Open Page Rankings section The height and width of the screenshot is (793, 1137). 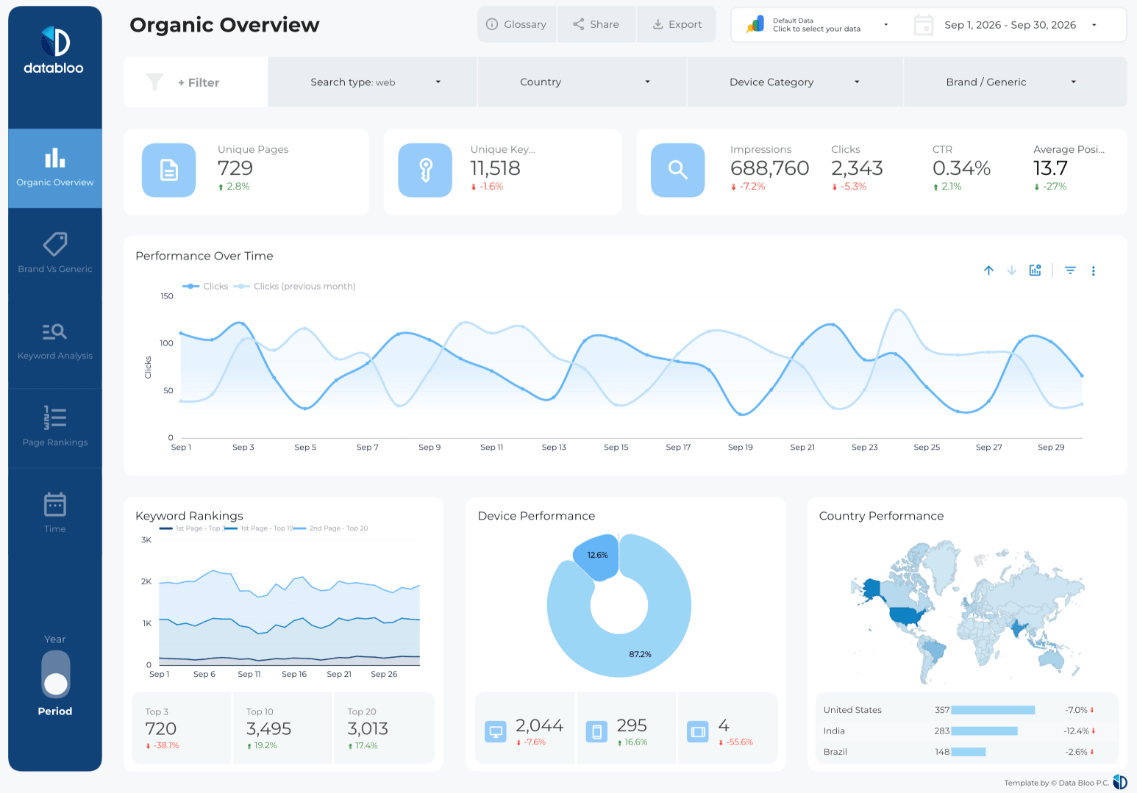point(55,426)
